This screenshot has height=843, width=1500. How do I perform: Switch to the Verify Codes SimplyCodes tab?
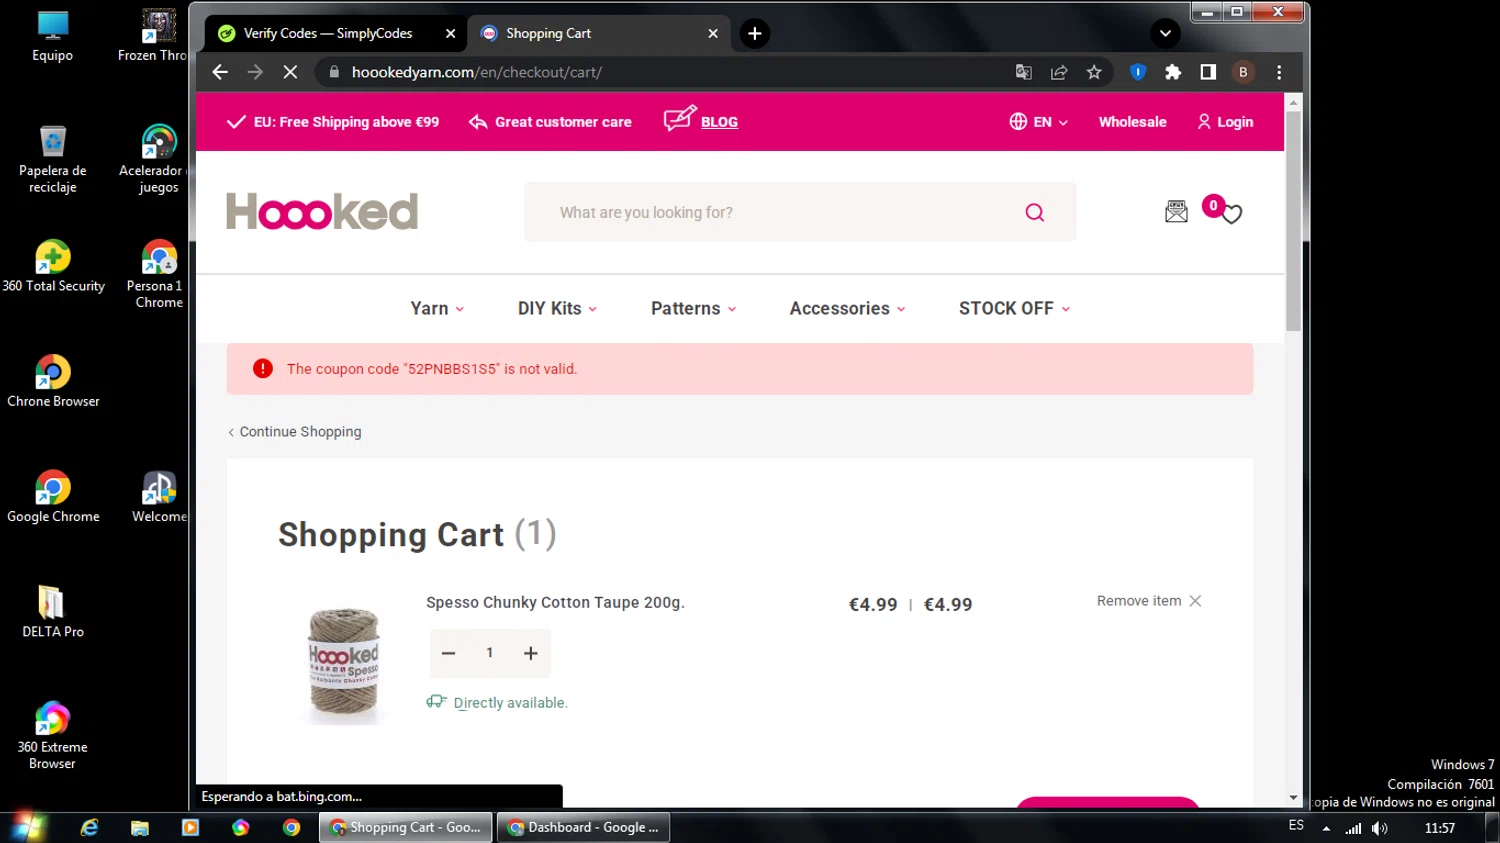tap(328, 33)
